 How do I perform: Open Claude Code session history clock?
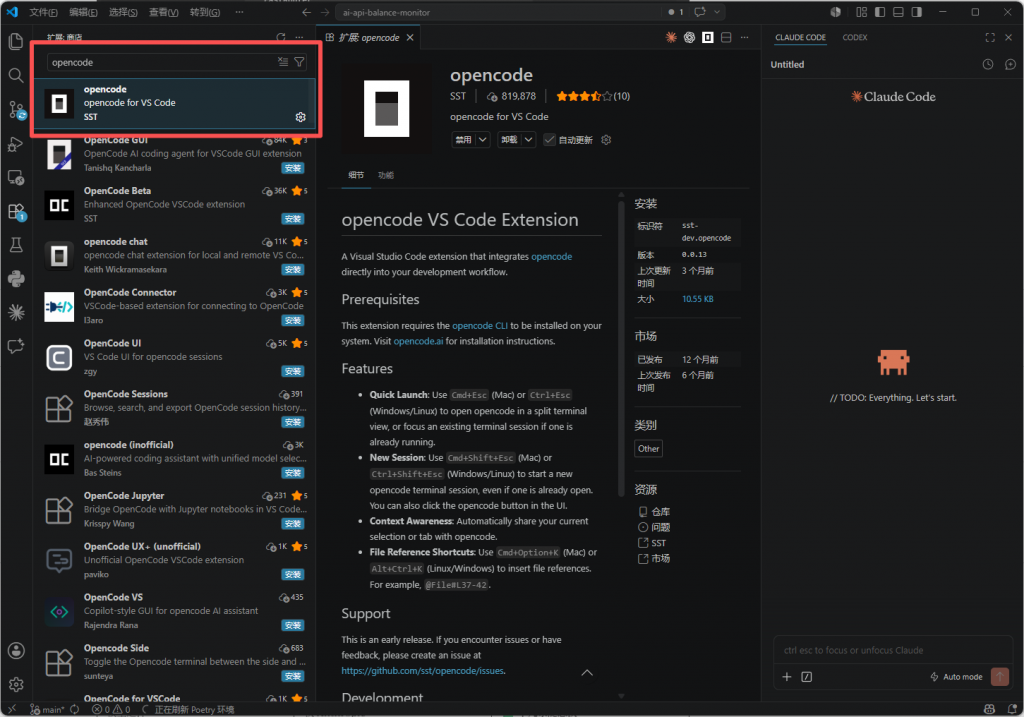tap(987, 64)
